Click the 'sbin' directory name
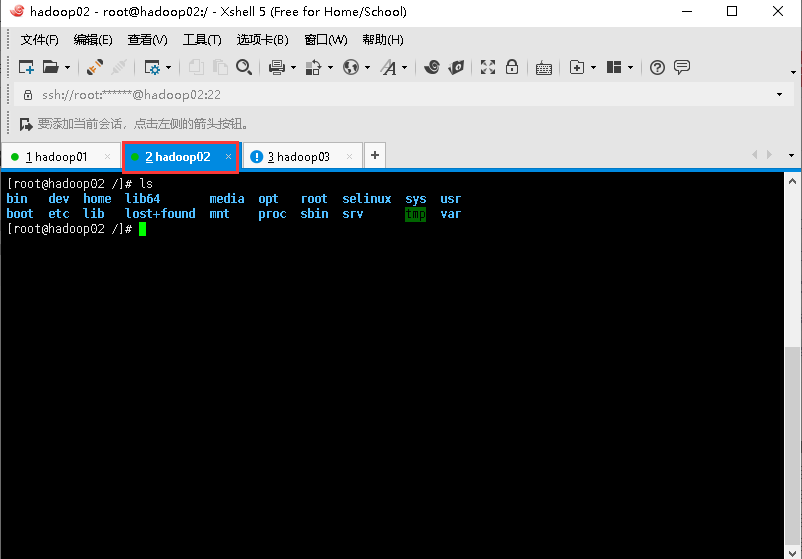Screen dimensions: 802x559 click(x=314, y=214)
